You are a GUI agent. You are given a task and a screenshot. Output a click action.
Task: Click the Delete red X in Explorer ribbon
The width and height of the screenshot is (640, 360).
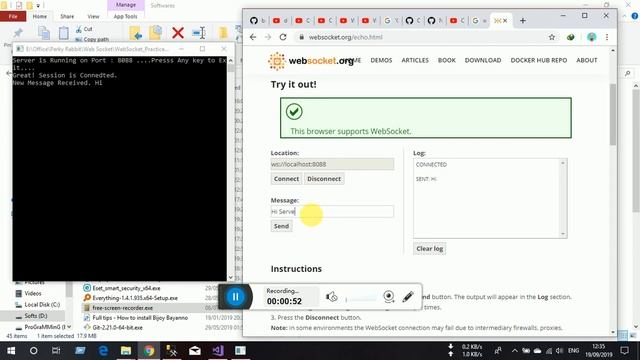tap(178, 33)
